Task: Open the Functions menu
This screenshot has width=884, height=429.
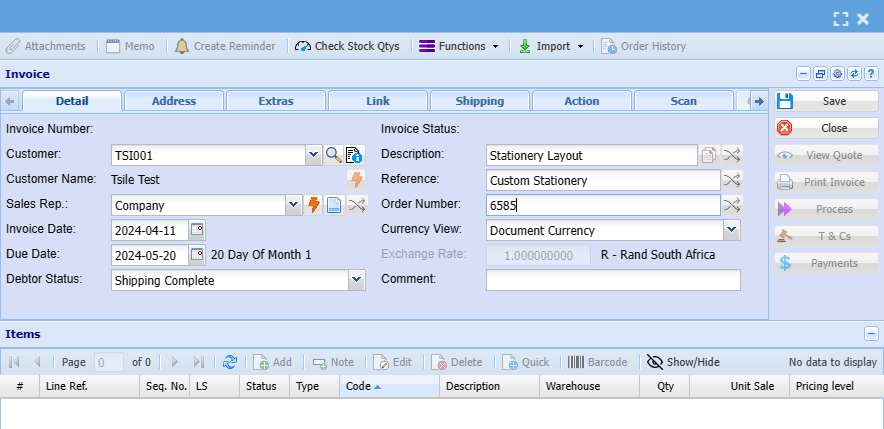Action: point(458,46)
